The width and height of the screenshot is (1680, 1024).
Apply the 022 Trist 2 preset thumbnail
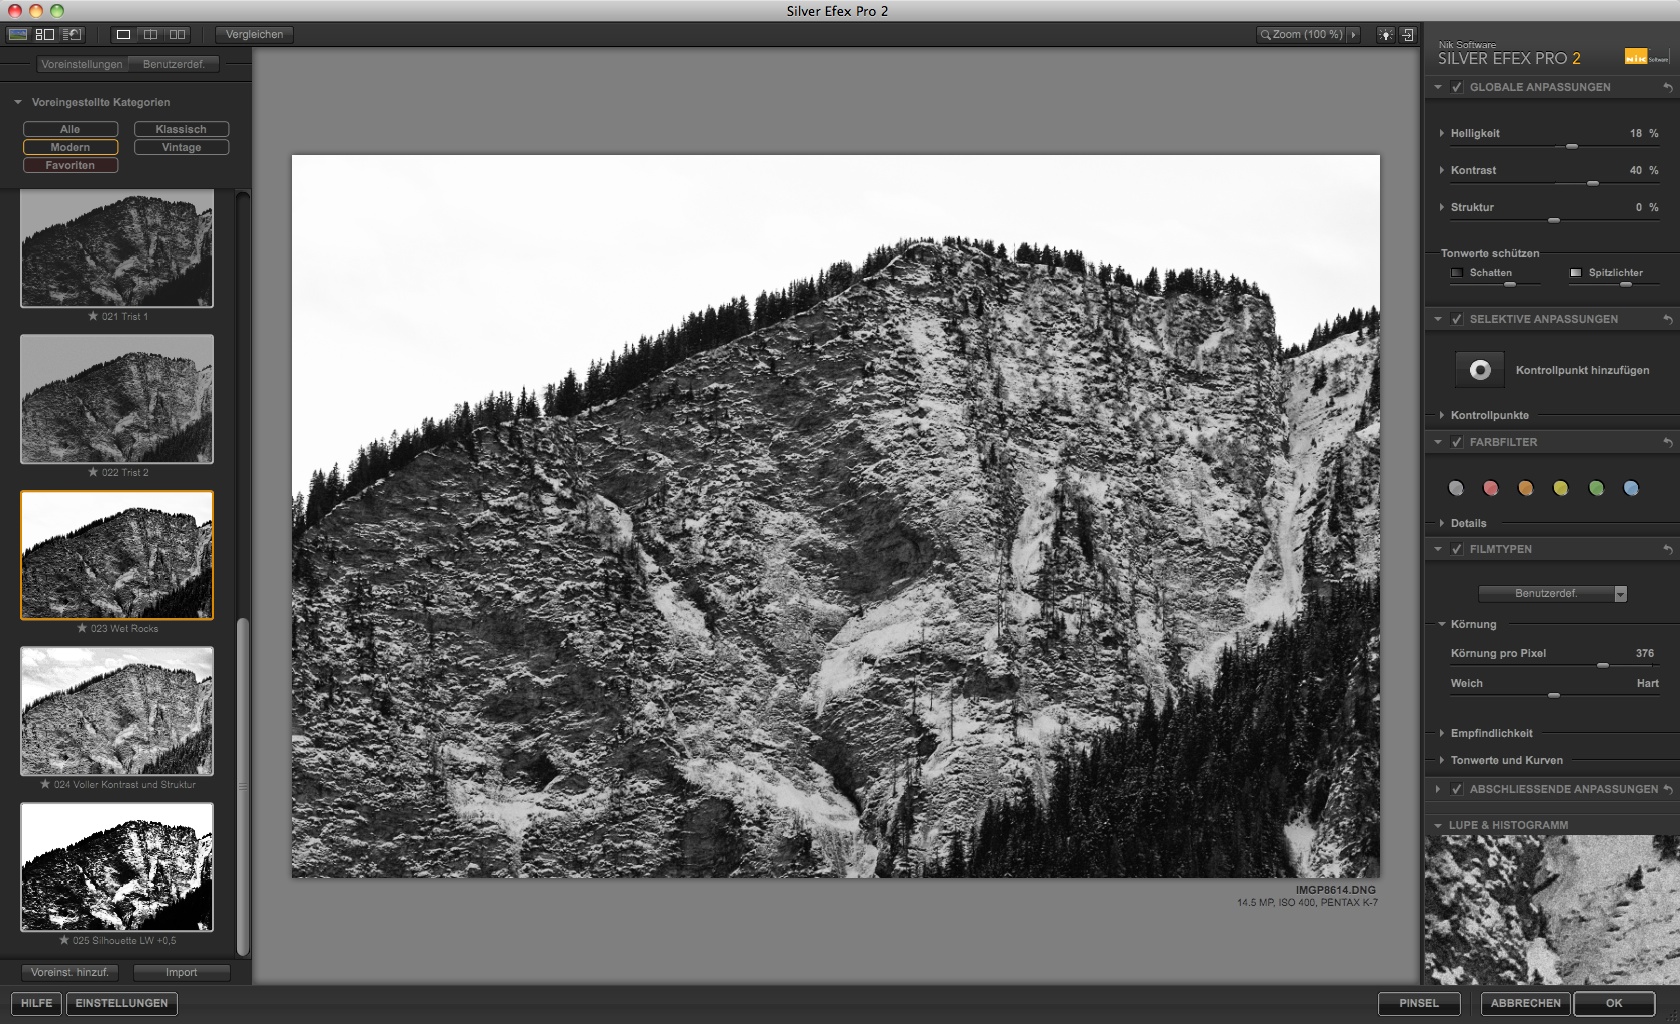tap(117, 399)
